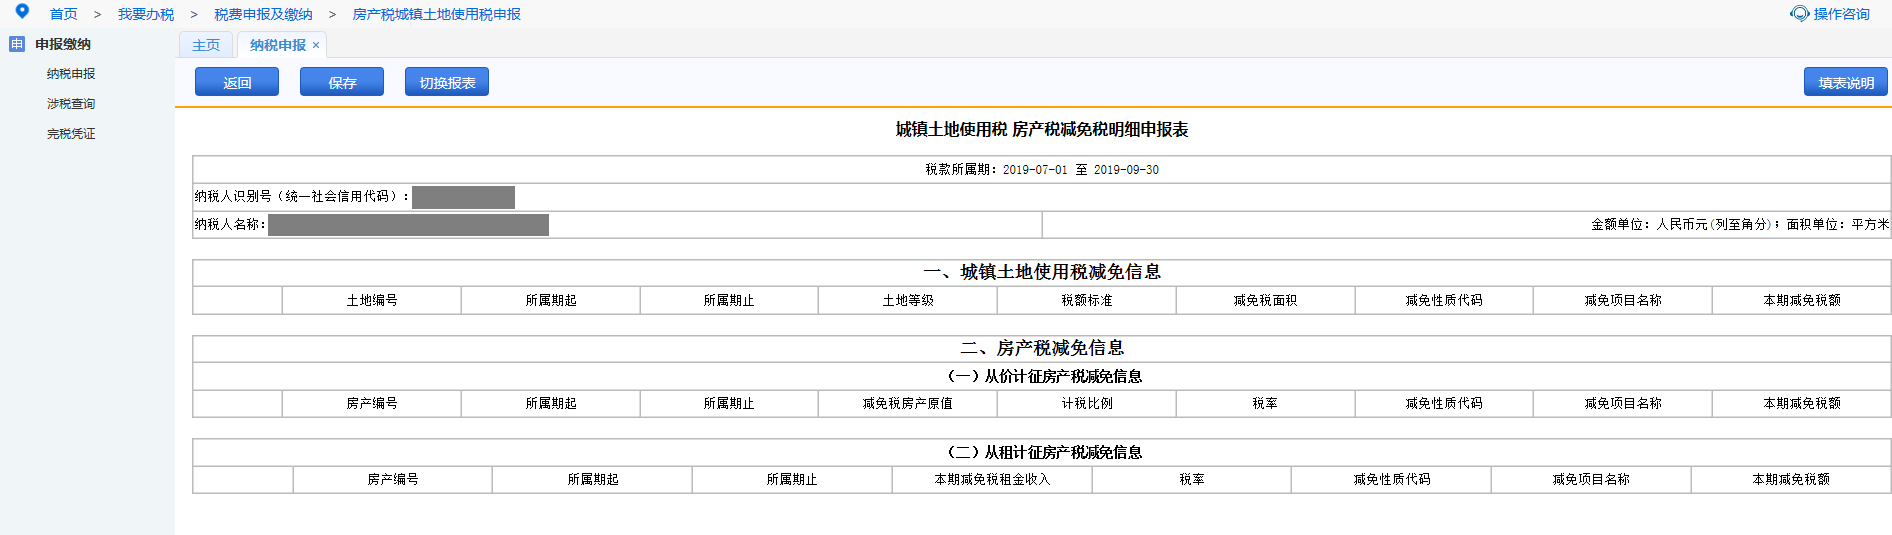The width and height of the screenshot is (1892, 535).
Task: Click the 纳税人名称 redacted value field
Action: [x=408, y=225]
